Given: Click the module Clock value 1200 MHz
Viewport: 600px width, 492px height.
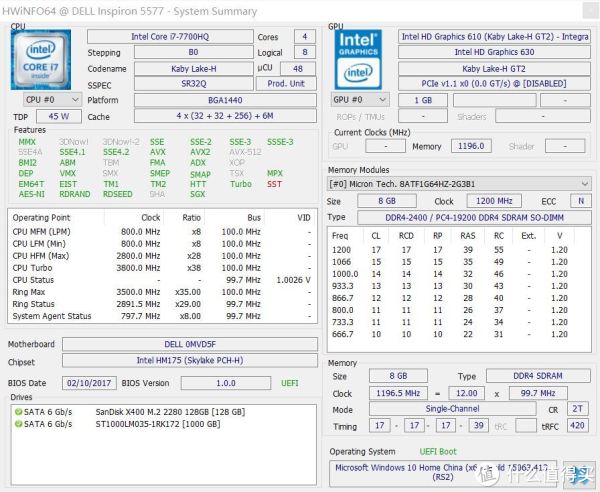Looking at the screenshot, I should [494, 201].
